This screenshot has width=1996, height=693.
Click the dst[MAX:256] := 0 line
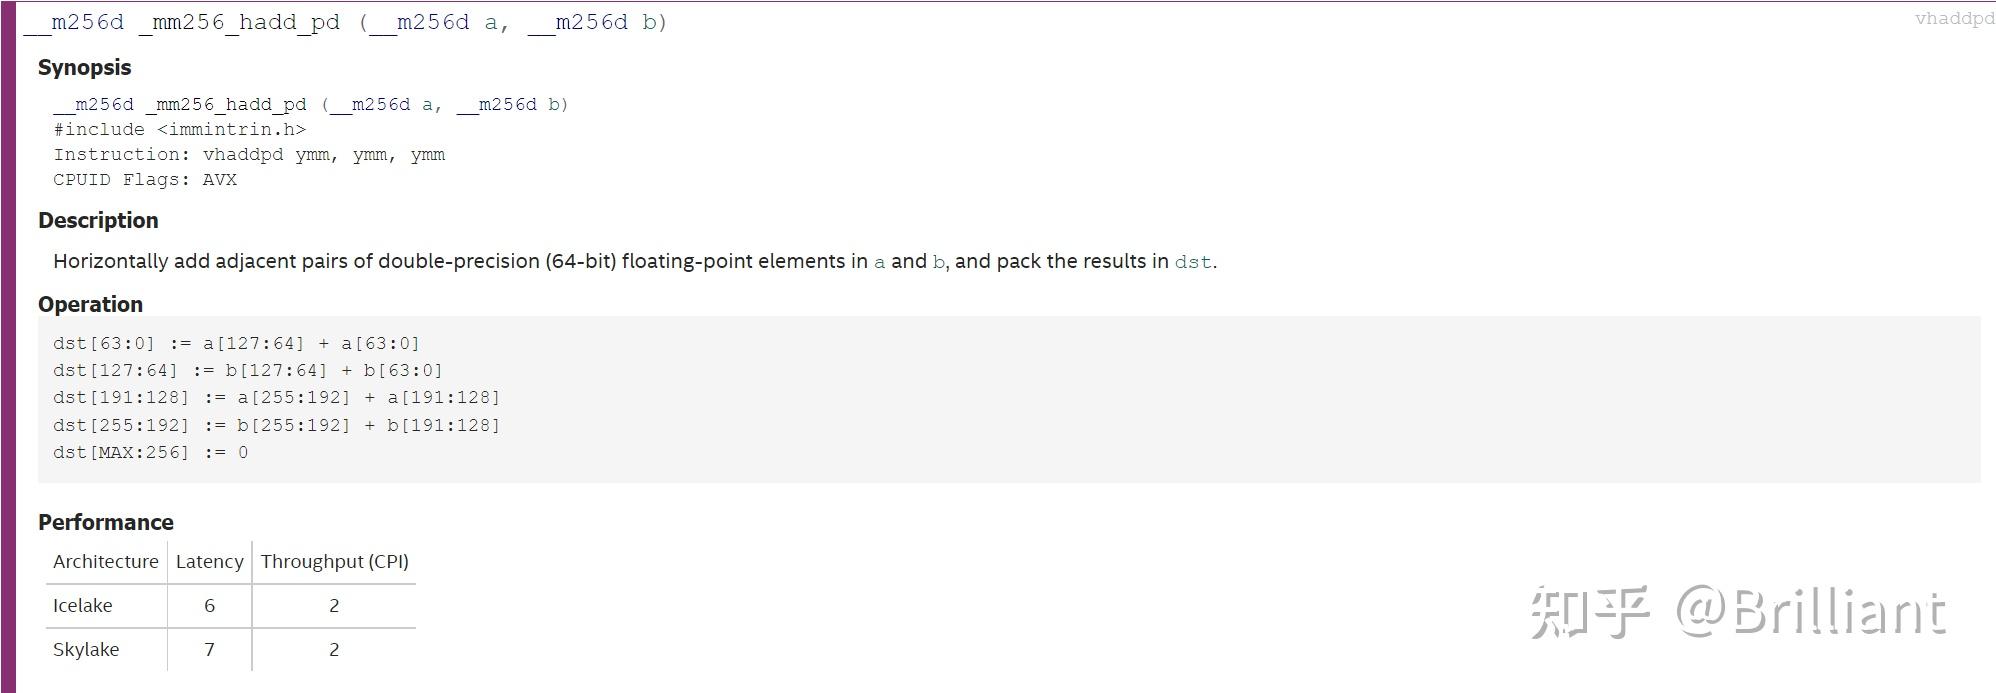150,453
